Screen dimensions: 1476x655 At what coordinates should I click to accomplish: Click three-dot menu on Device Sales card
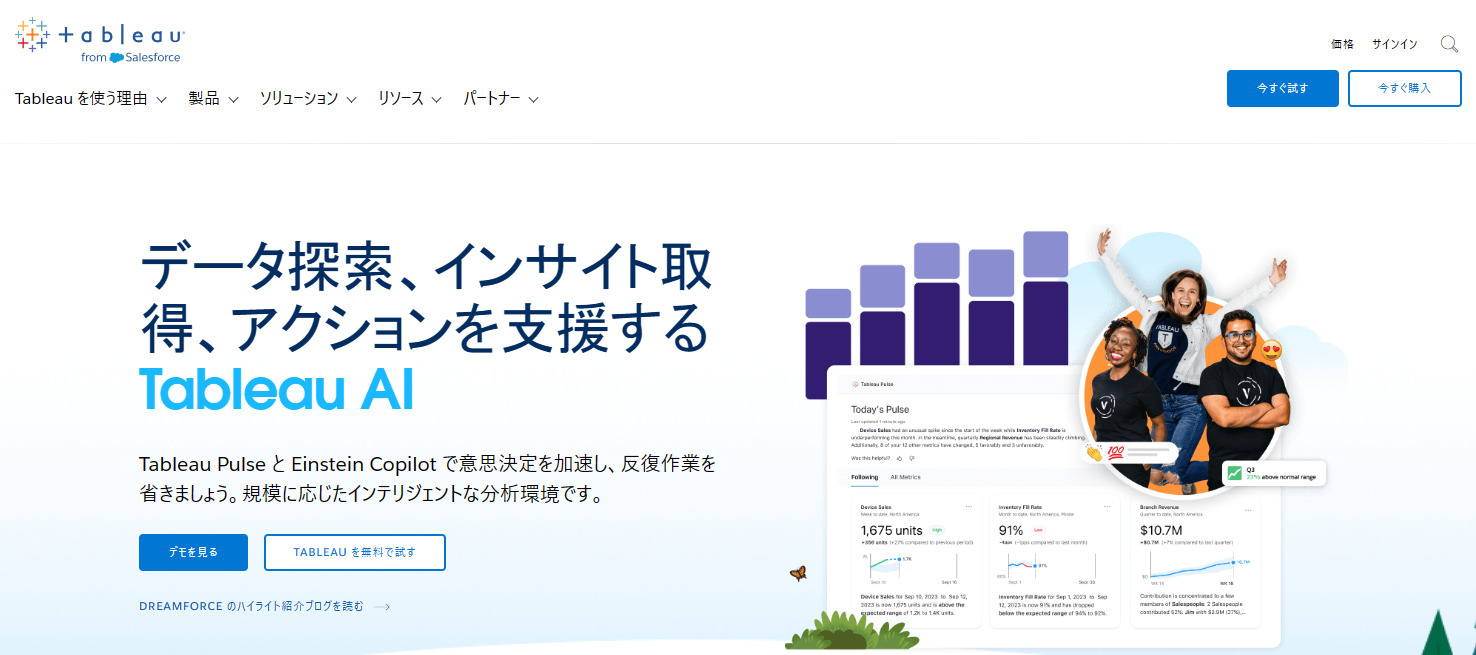(x=969, y=507)
